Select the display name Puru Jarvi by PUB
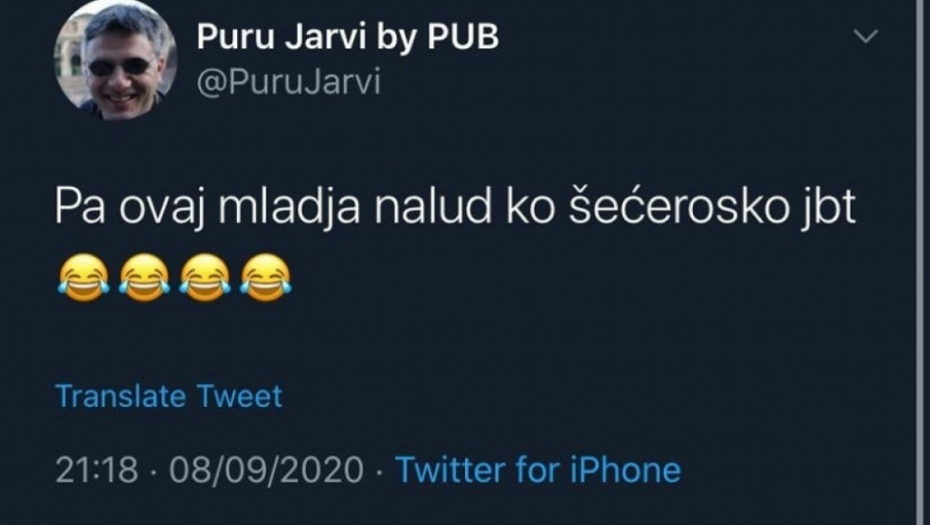Viewport: 930px width, 525px height. click(x=348, y=36)
